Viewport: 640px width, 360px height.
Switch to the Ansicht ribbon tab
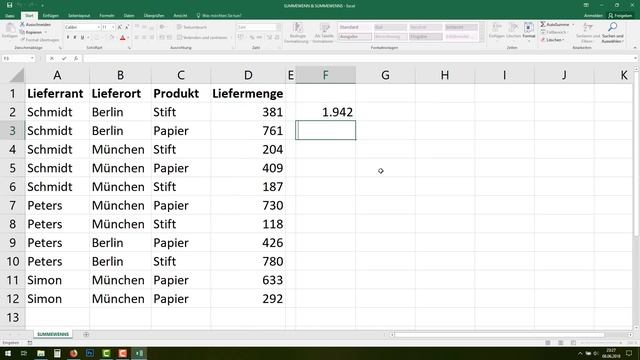click(x=180, y=16)
